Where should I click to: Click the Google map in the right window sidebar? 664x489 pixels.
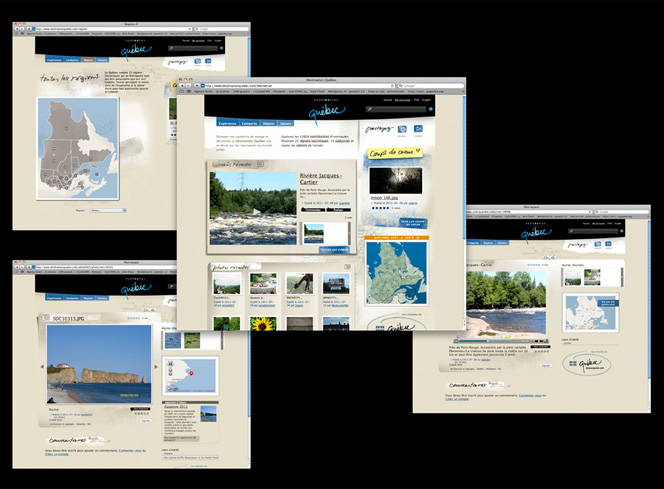pyautogui.click(x=590, y=312)
